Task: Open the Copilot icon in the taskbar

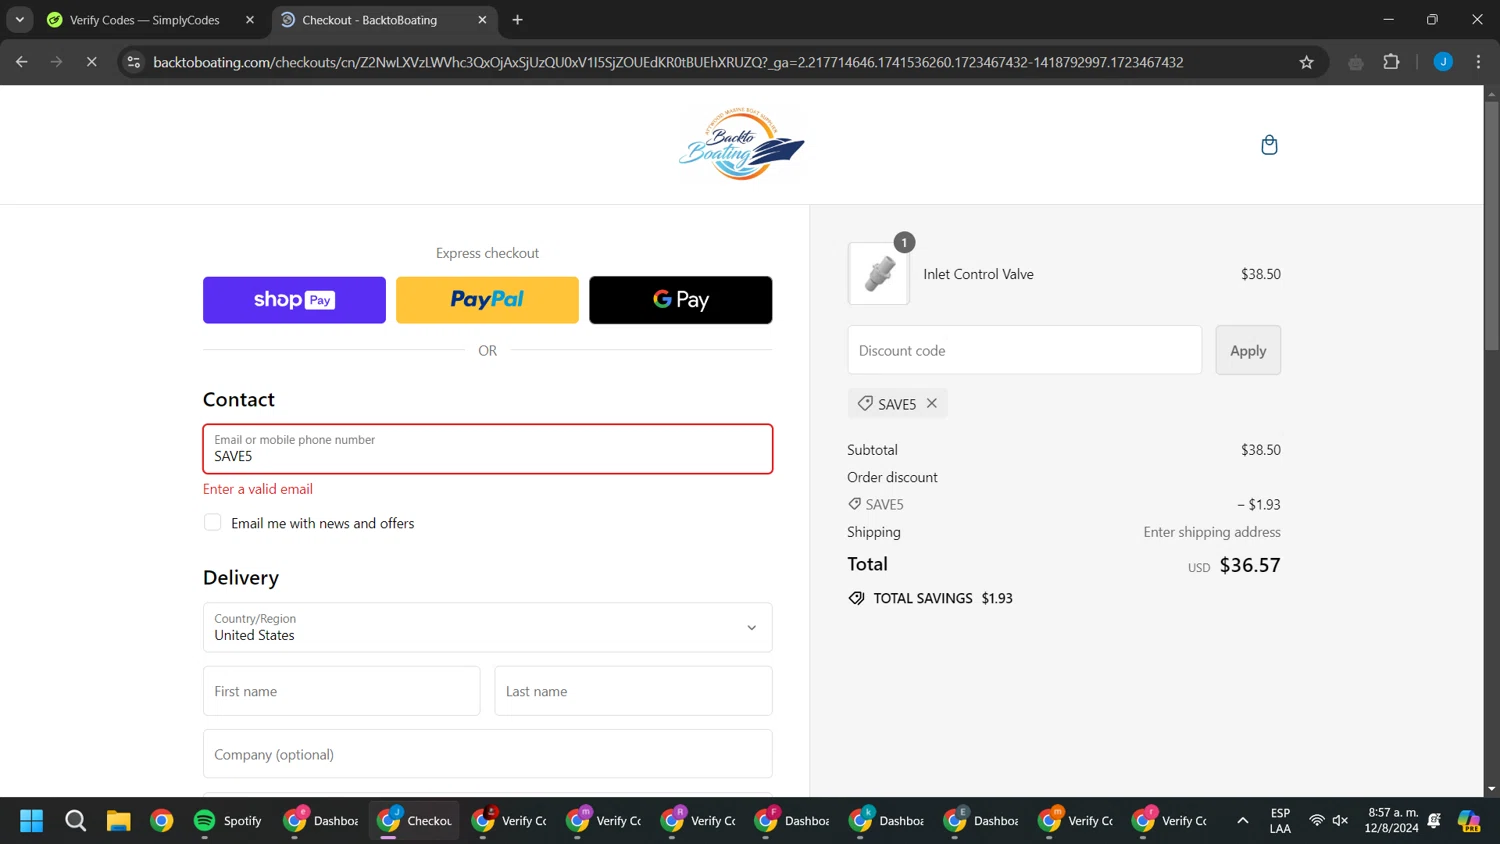Action: click(x=1469, y=821)
